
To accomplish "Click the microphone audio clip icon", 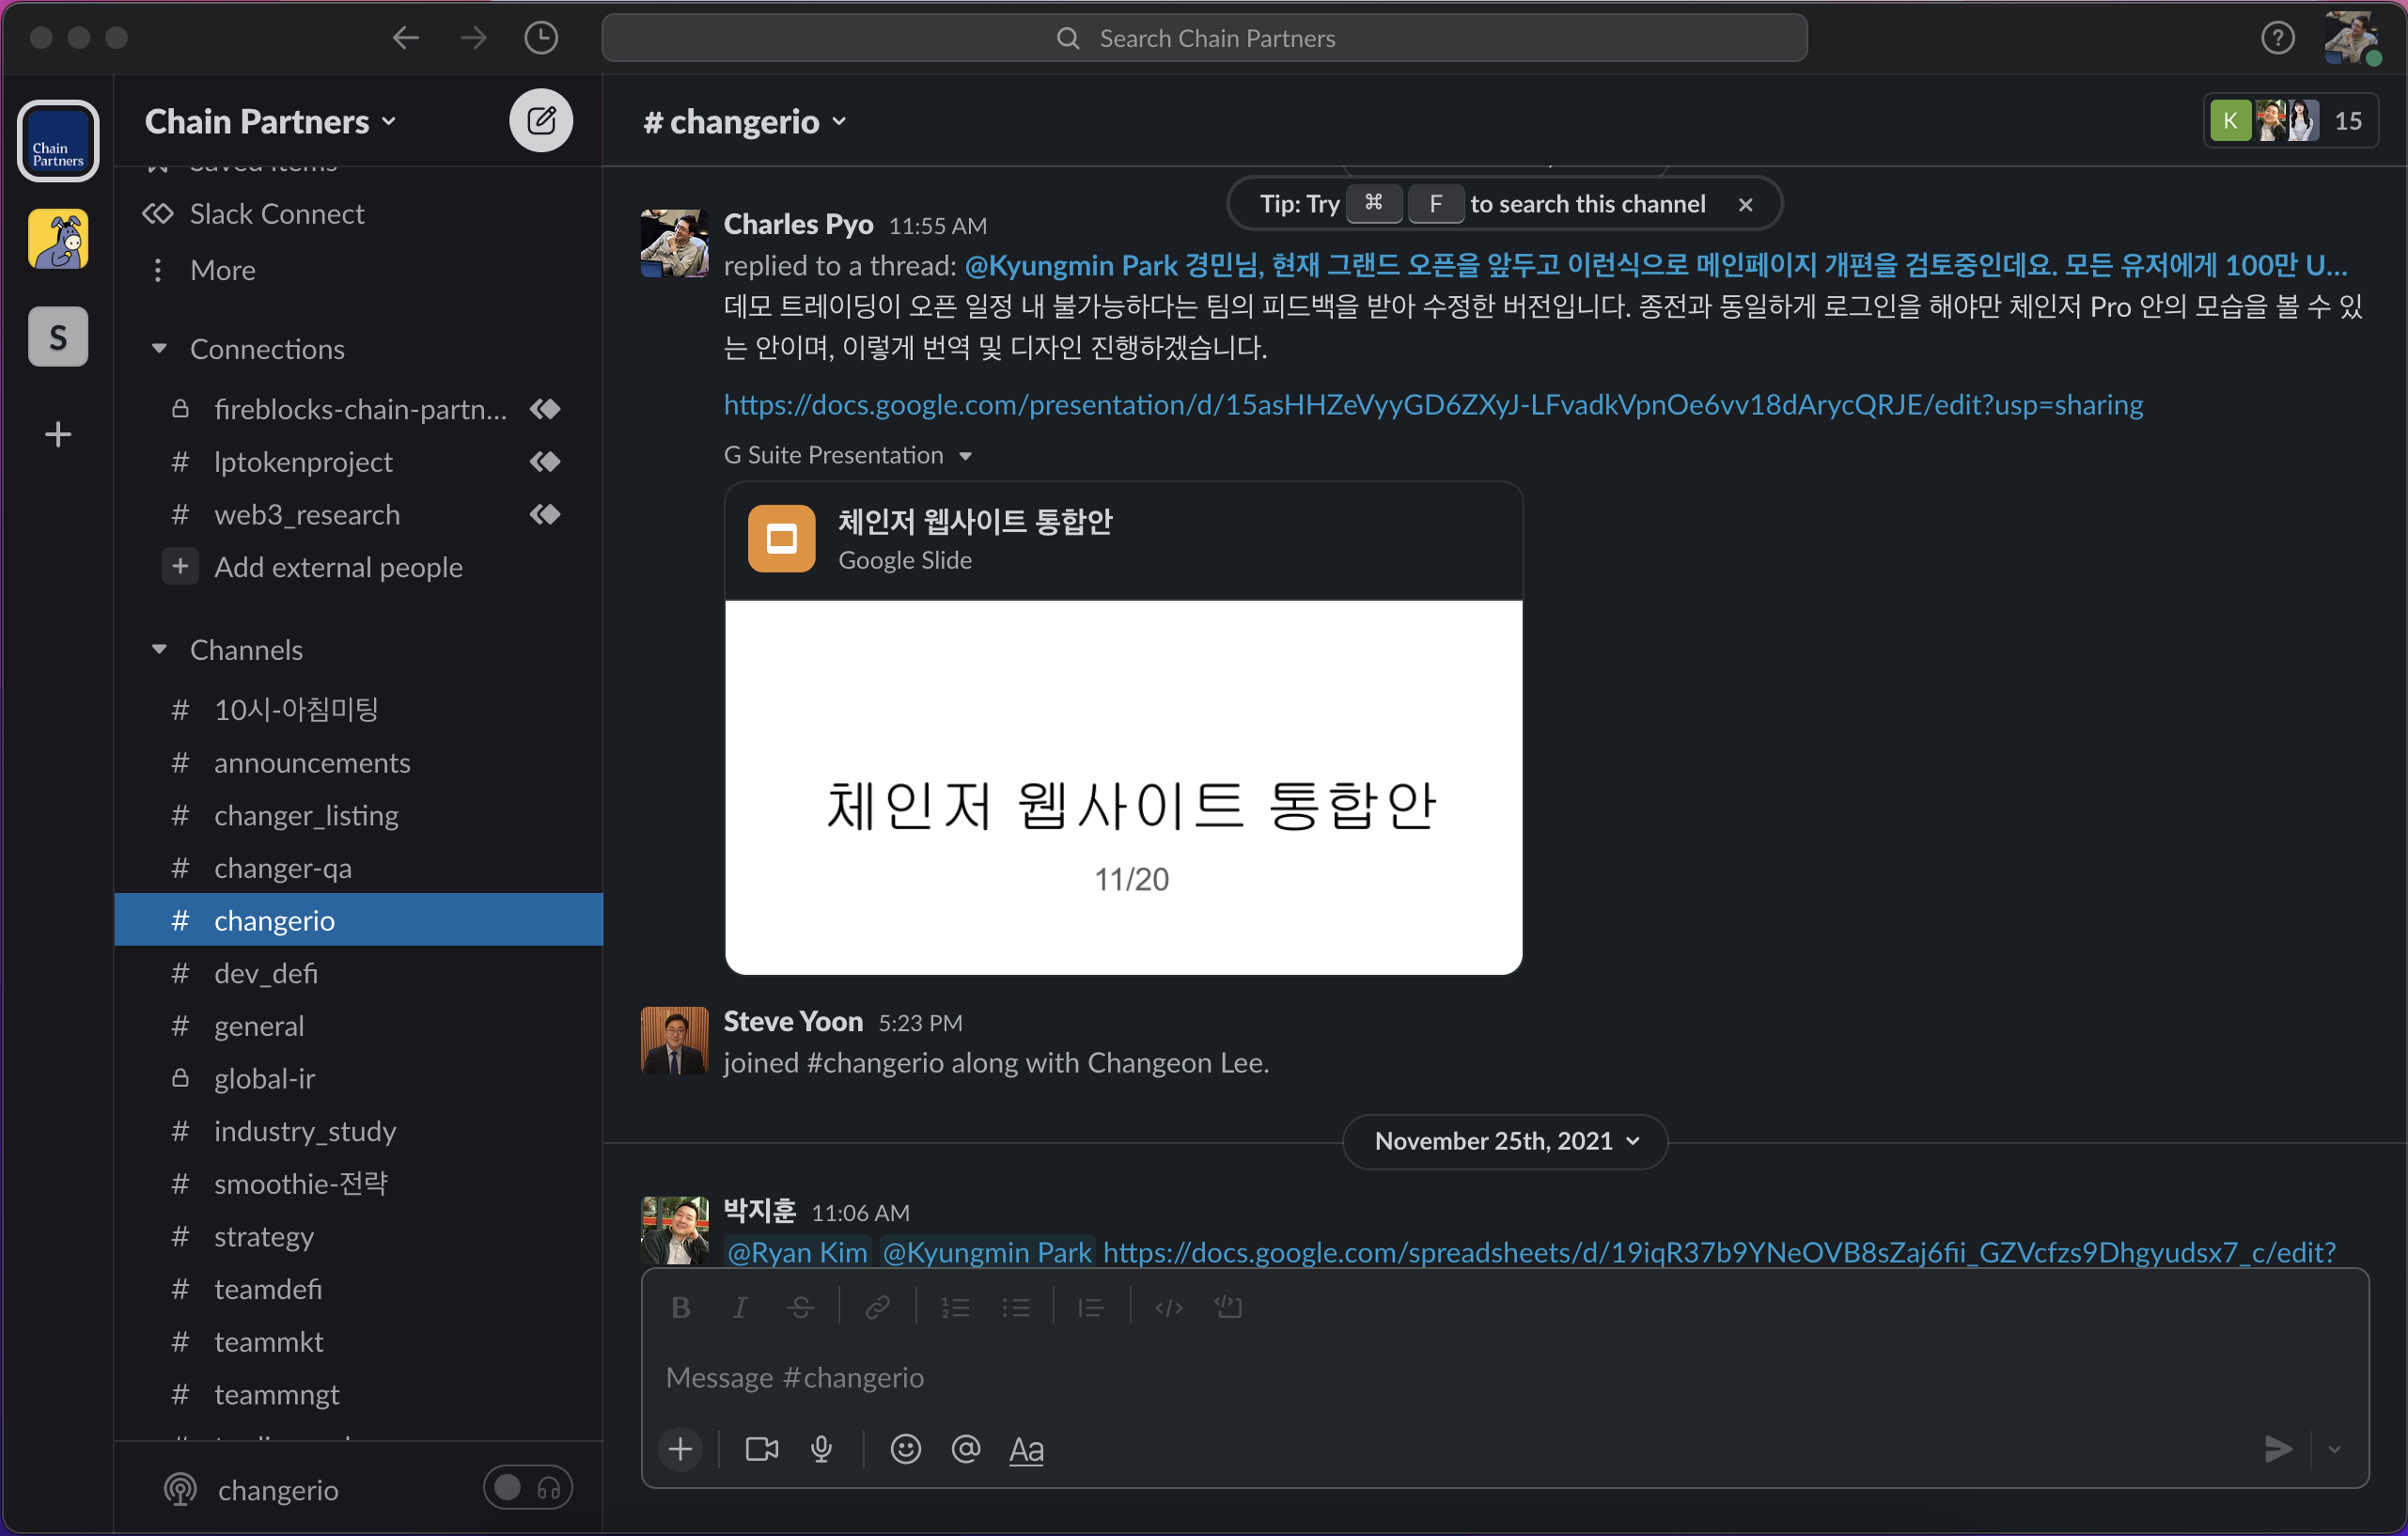I will click(x=821, y=1448).
